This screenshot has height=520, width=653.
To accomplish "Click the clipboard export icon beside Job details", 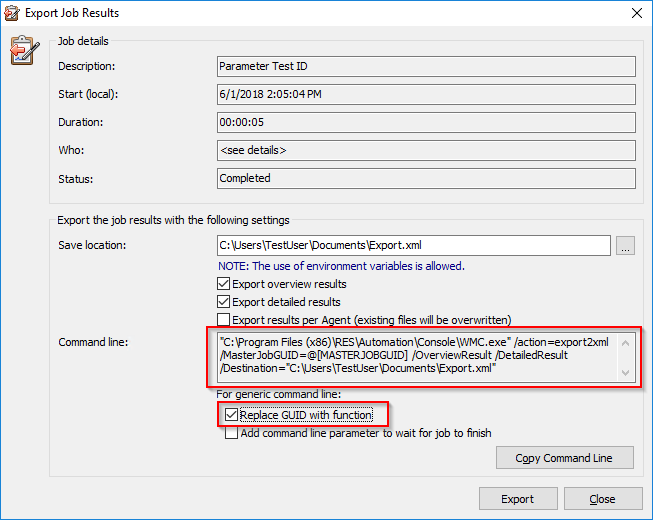I will pyautogui.click(x=25, y=50).
